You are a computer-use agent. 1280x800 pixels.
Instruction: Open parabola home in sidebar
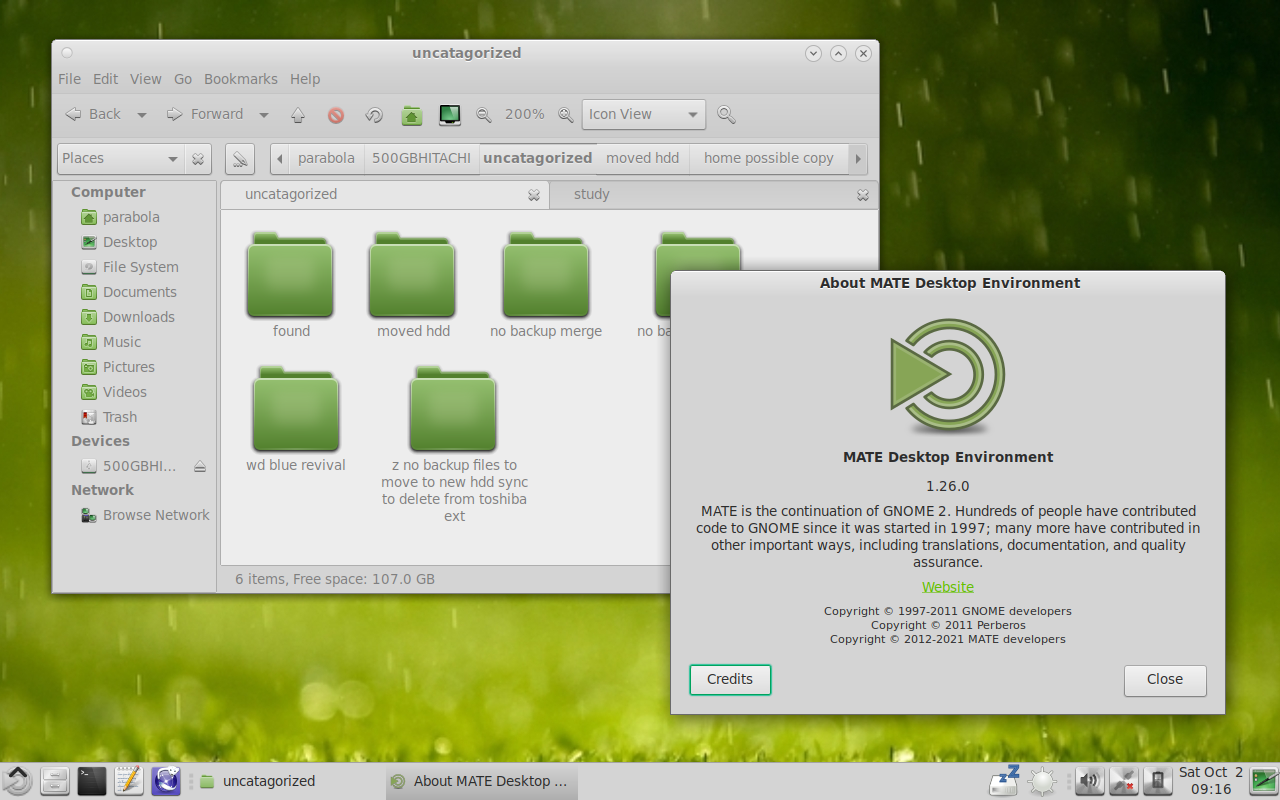[131, 217]
